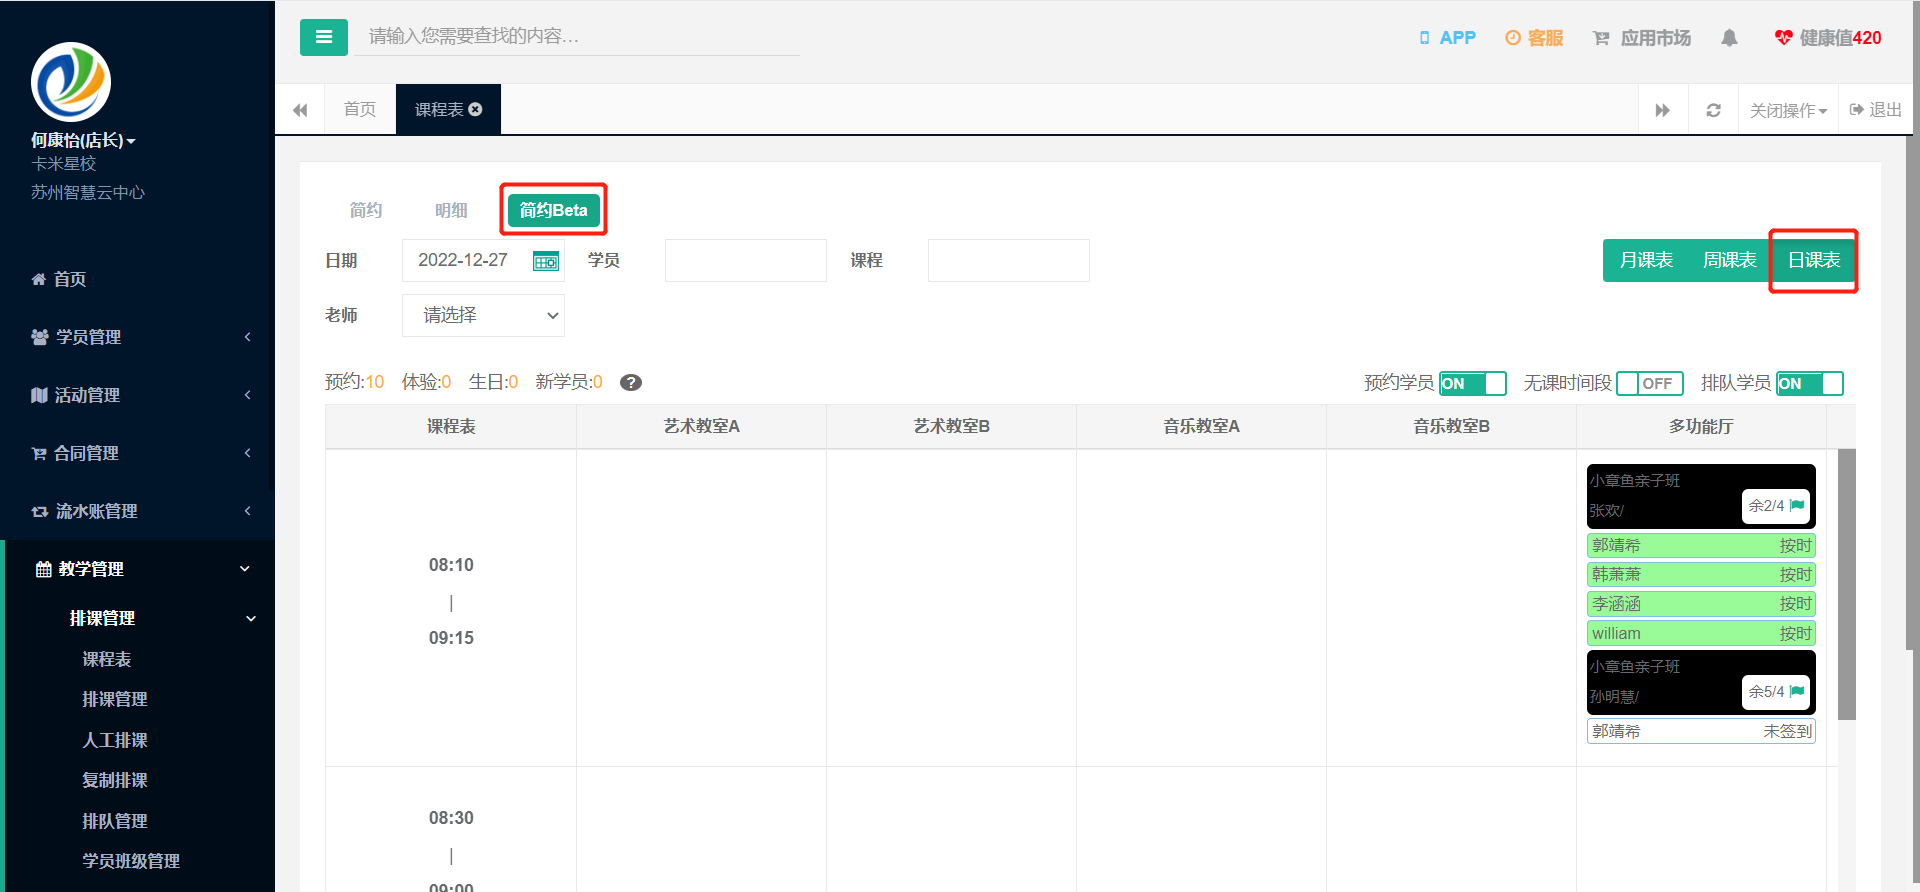Click the tabs scroll-left double arrow
Screen dimensions: 1920x892
coord(300,110)
